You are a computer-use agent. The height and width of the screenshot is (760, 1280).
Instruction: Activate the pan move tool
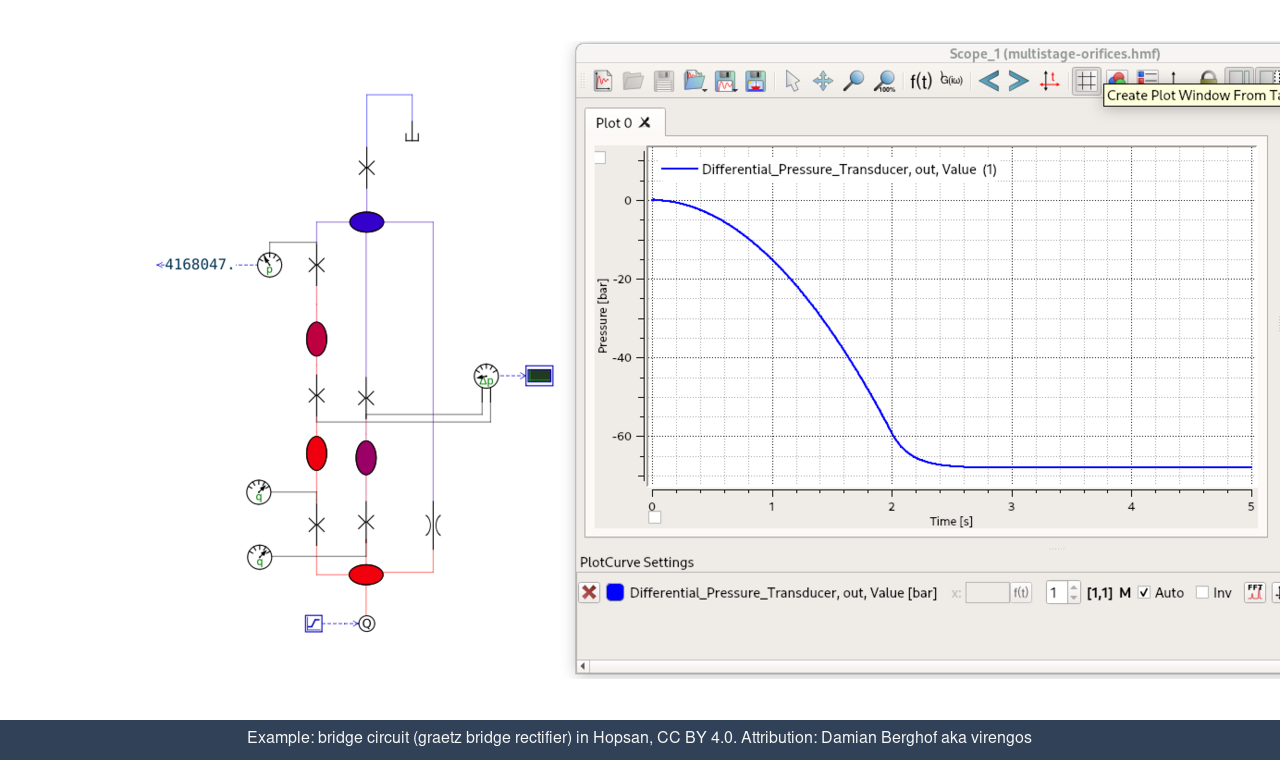click(823, 81)
